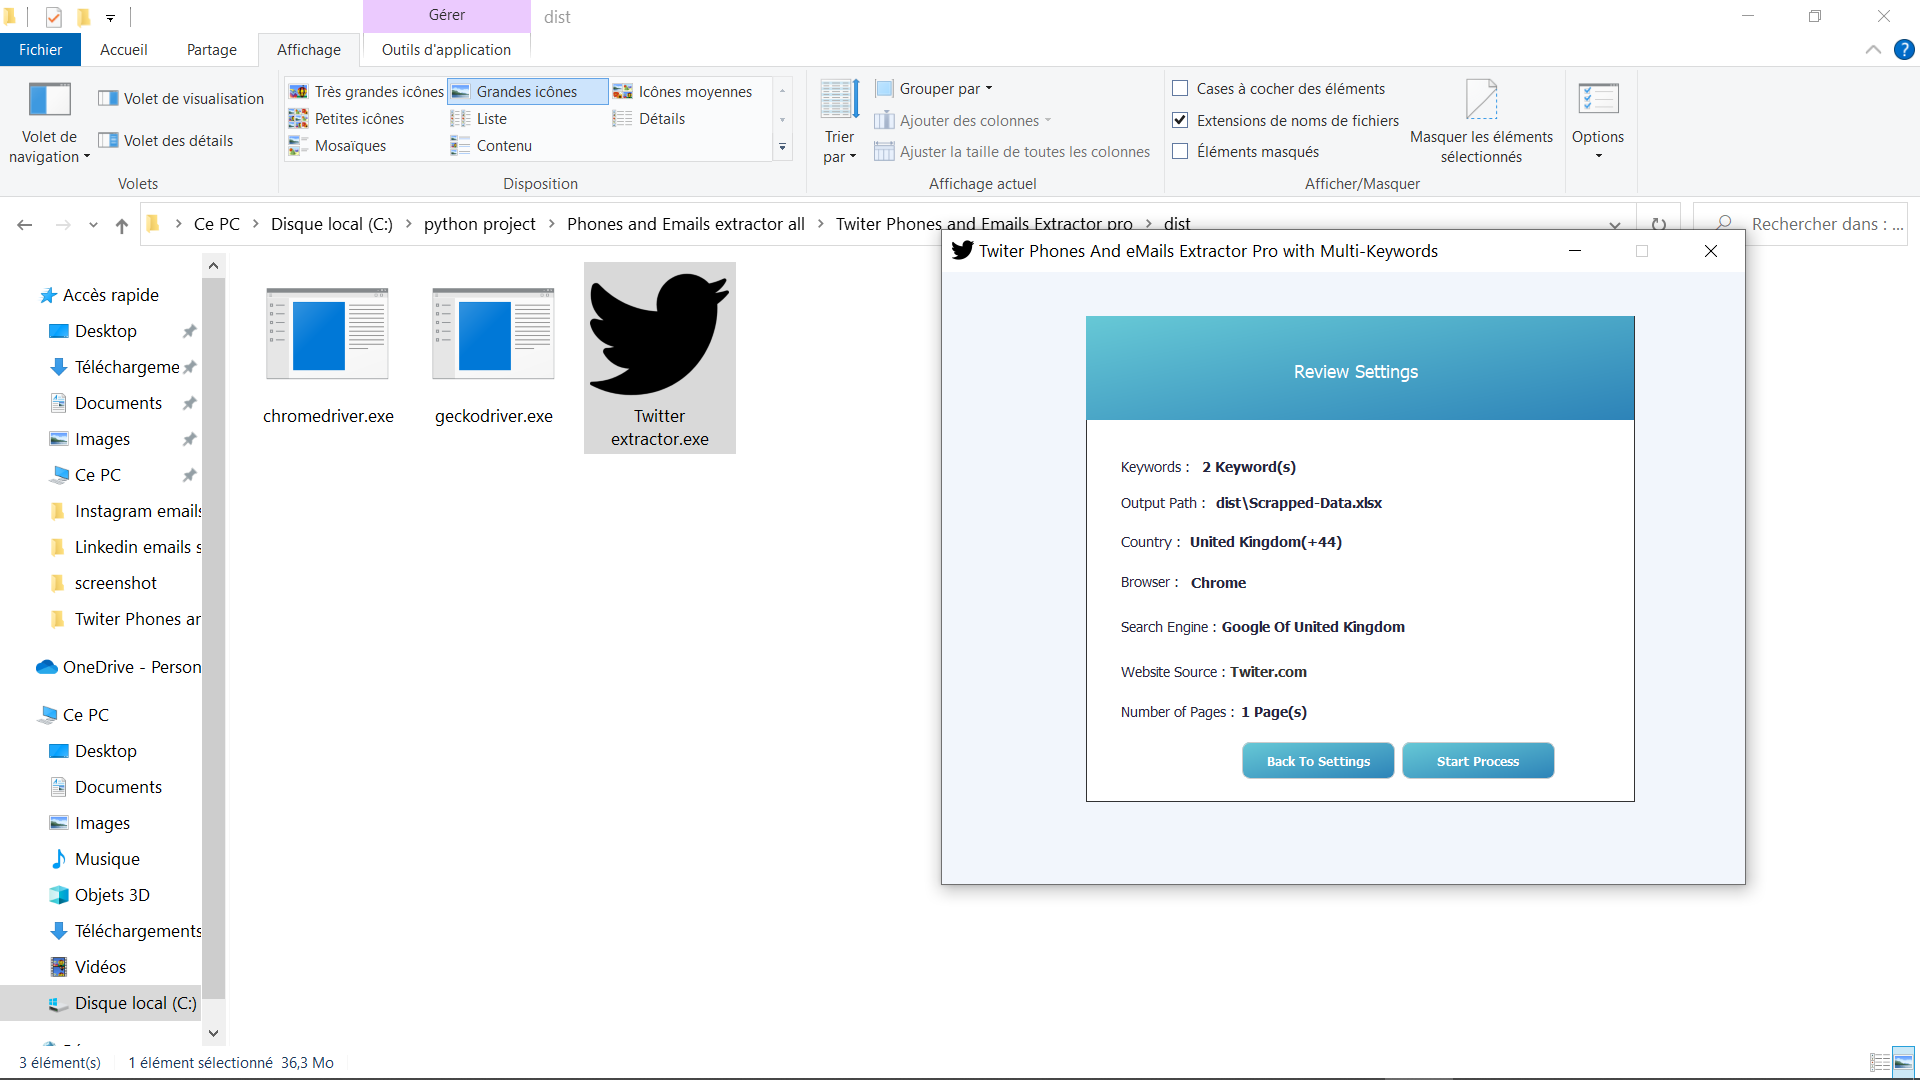Open the Fichier menu tab
The image size is (1920, 1080).
(40, 49)
